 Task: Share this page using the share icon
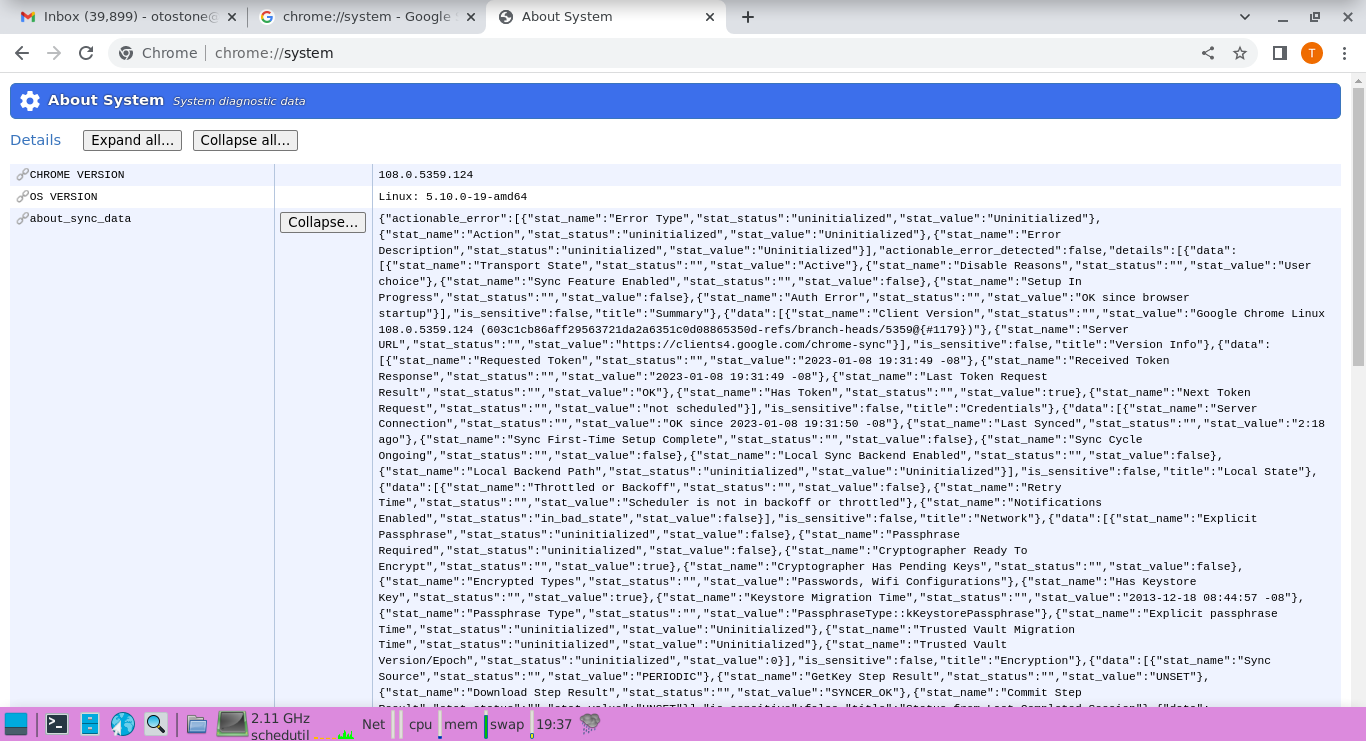pyautogui.click(x=1208, y=53)
